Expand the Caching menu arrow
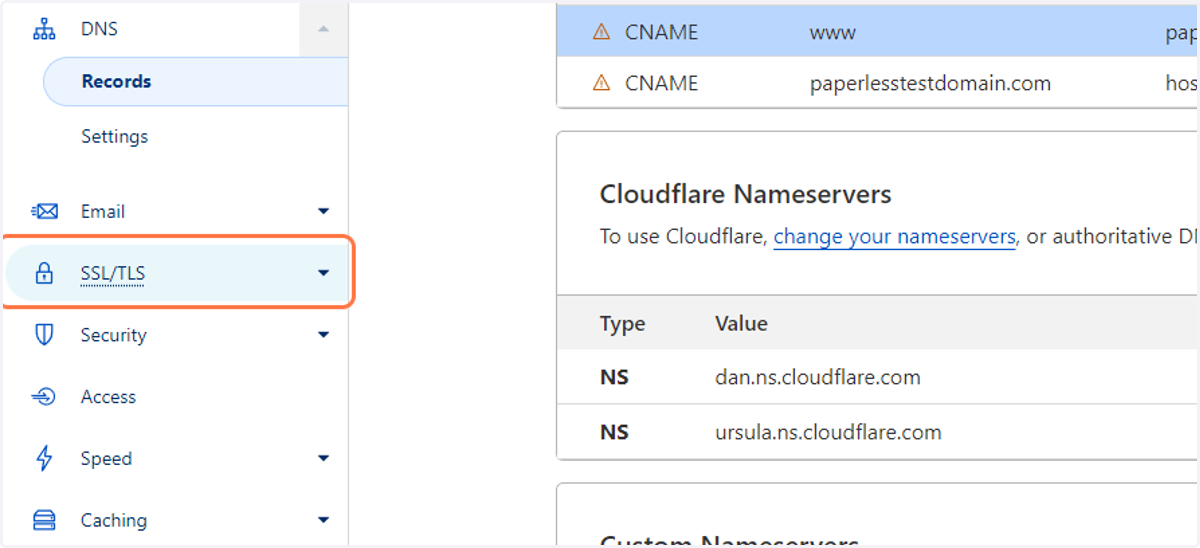The height and width of the screenshot is (548, 1200). point(323,520)
